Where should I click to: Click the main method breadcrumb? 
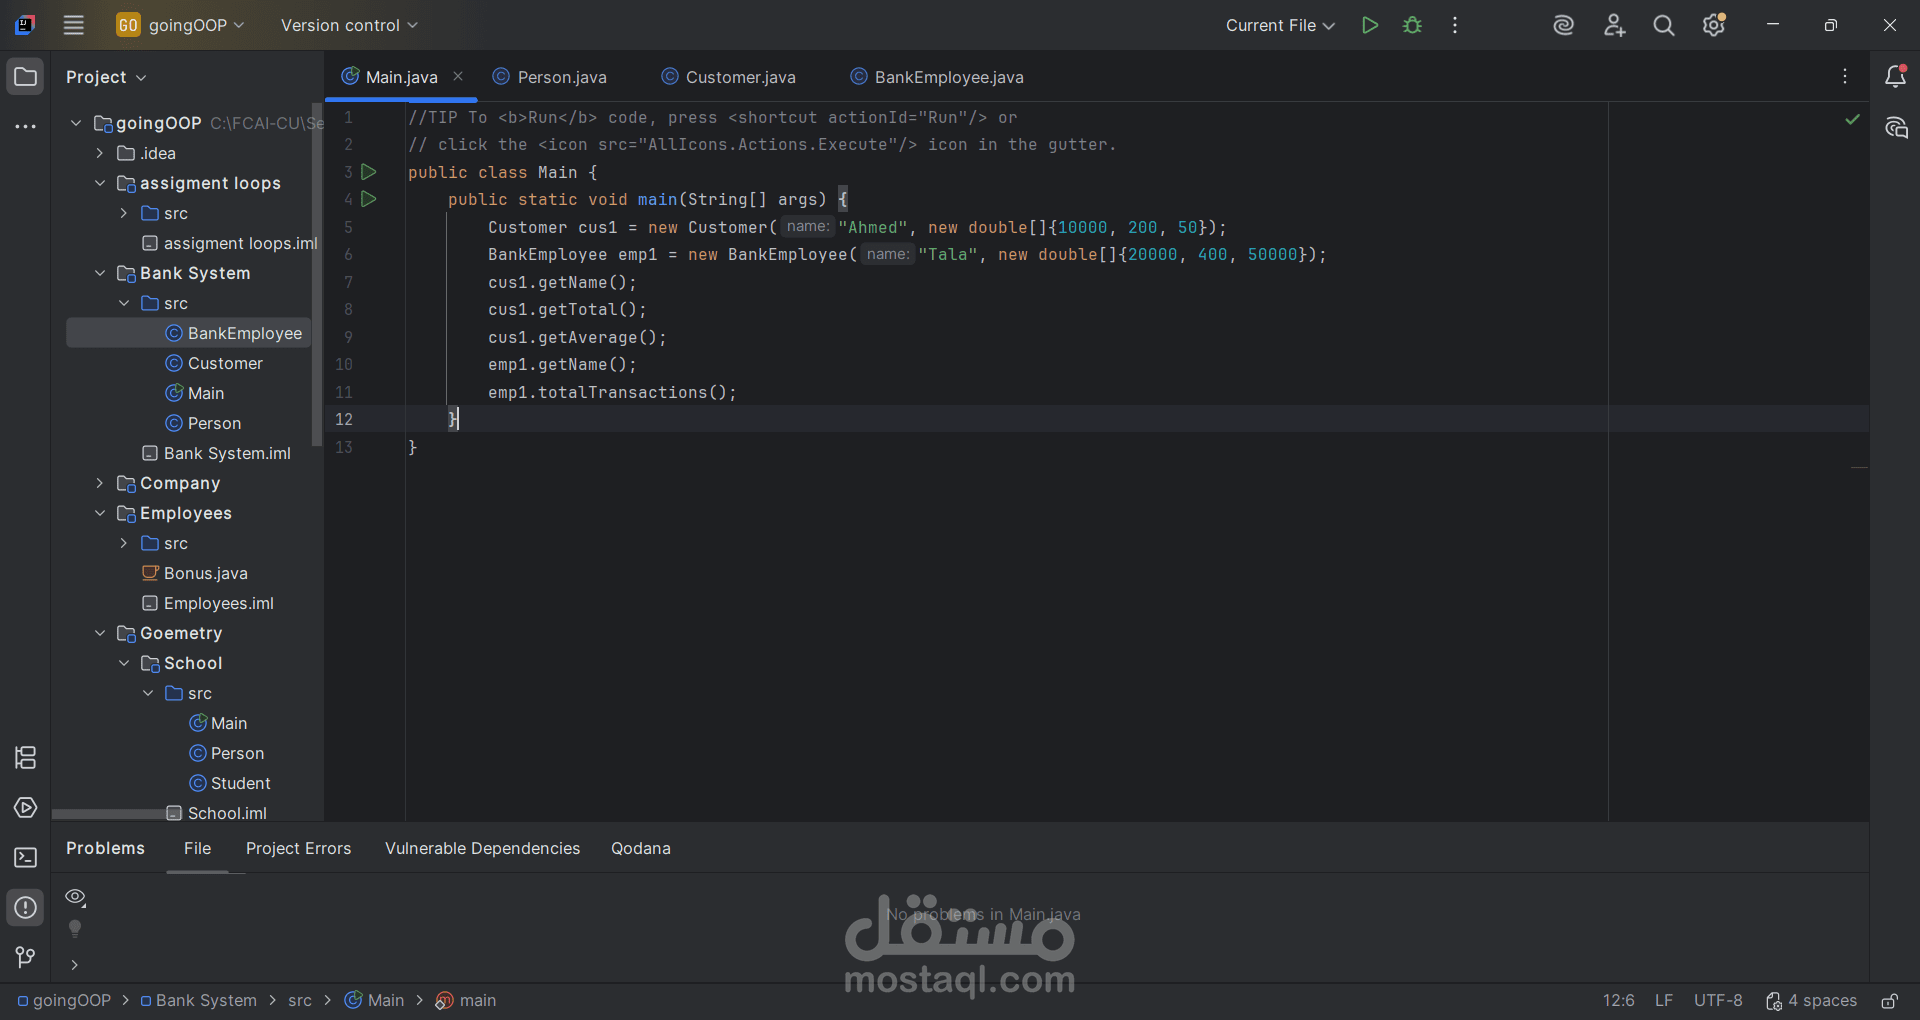click(466, 1001)
